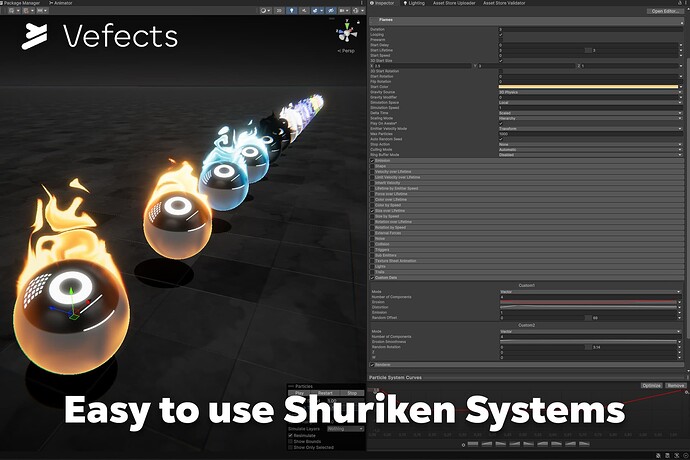The height and width of the screenshot is (460, 690).
Task: Click the Open Editor button
Action: [665, 11]
